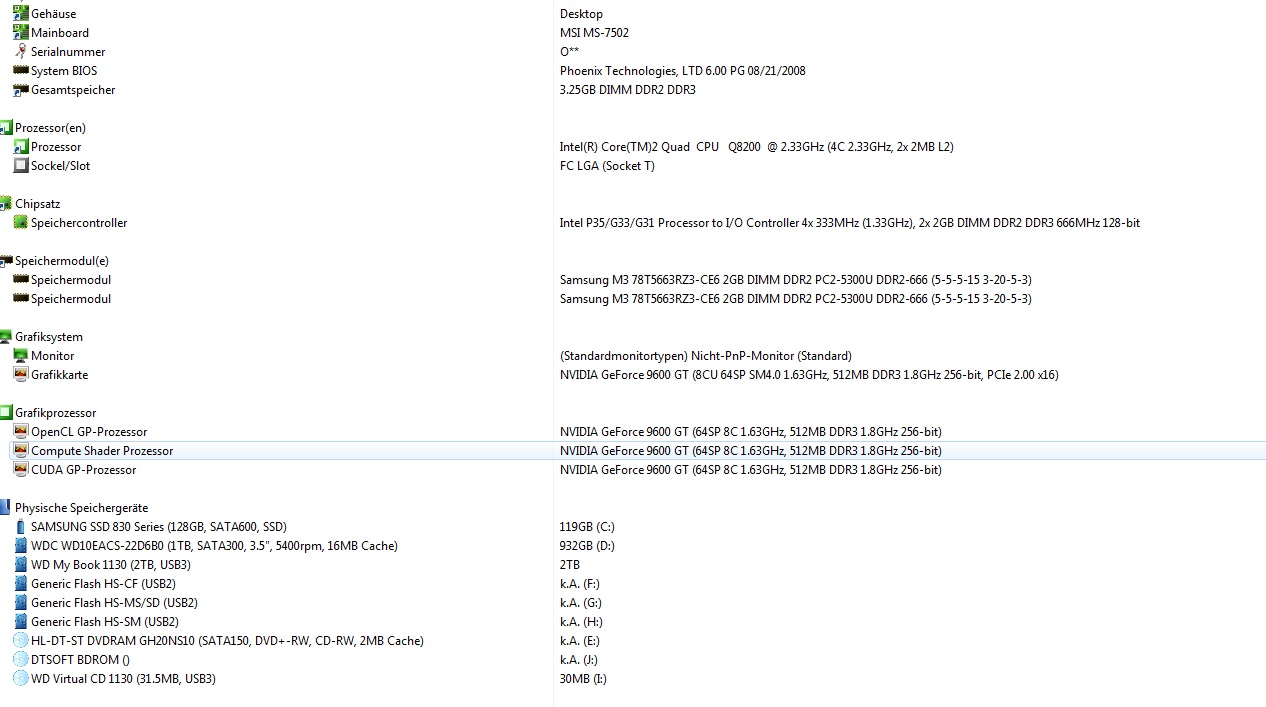
Task: Click the Sockel/Slot label
Action: point(60,166)
